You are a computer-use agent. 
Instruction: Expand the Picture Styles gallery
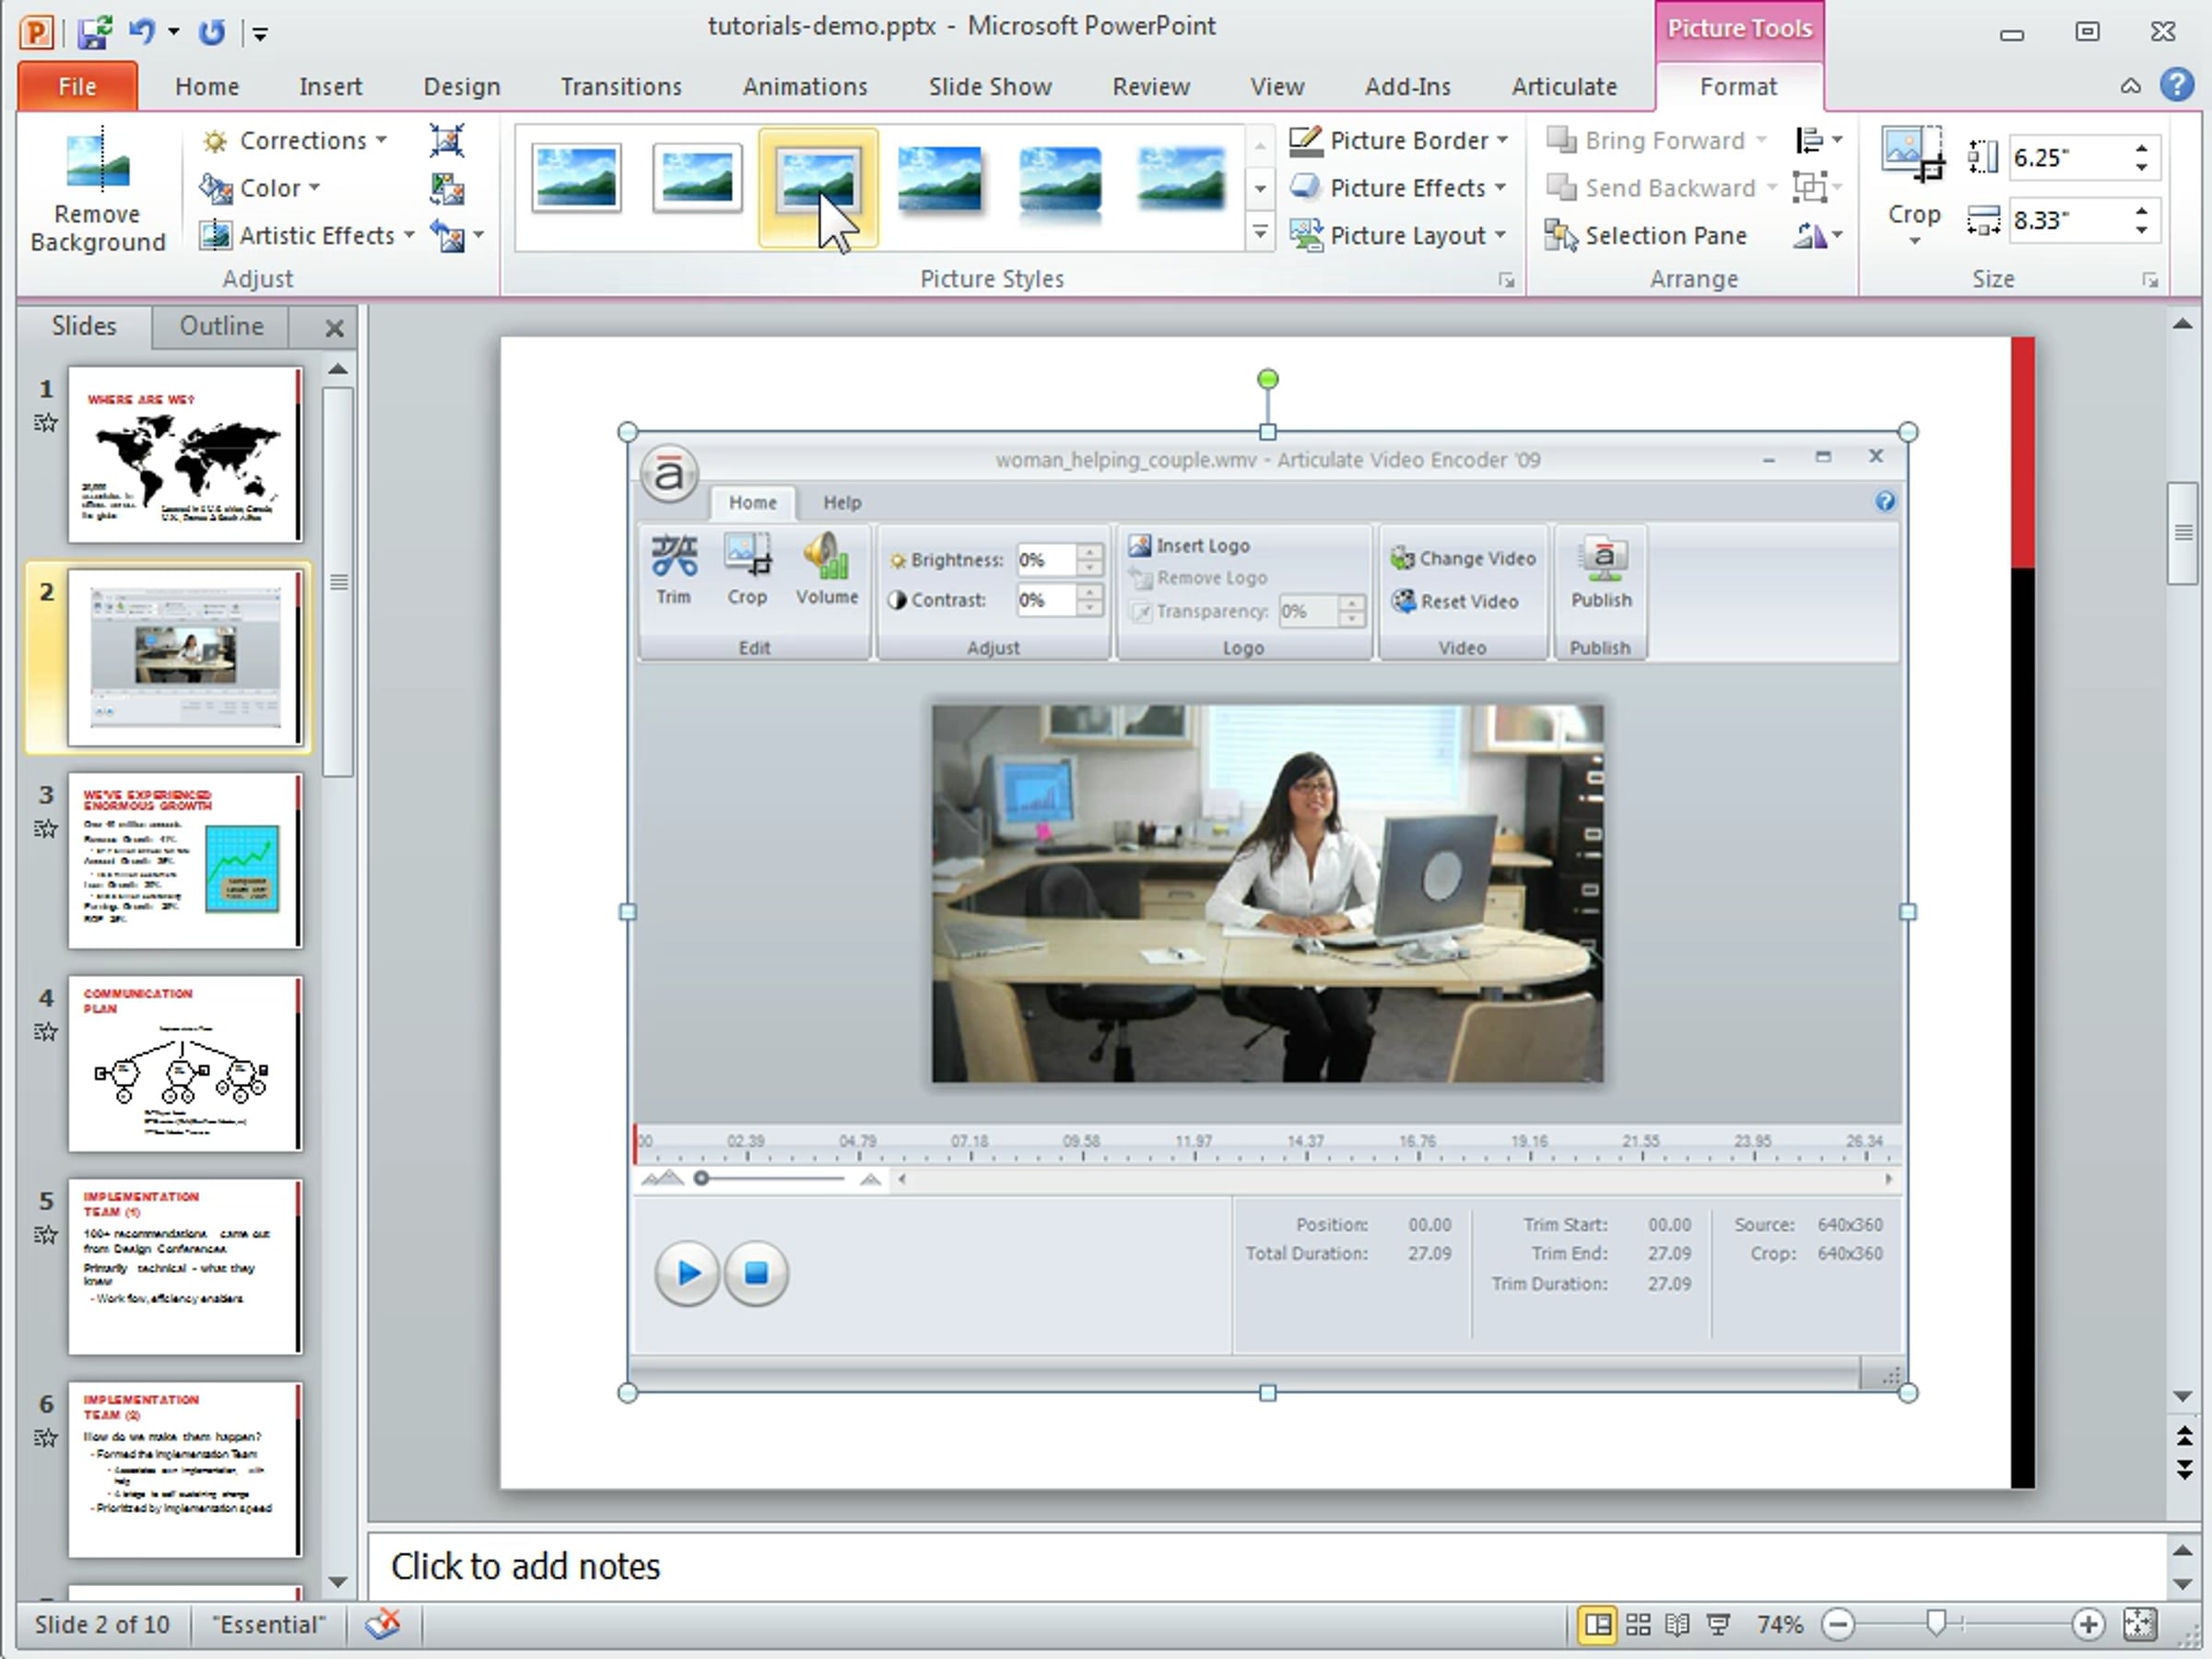click(1260, 234)
